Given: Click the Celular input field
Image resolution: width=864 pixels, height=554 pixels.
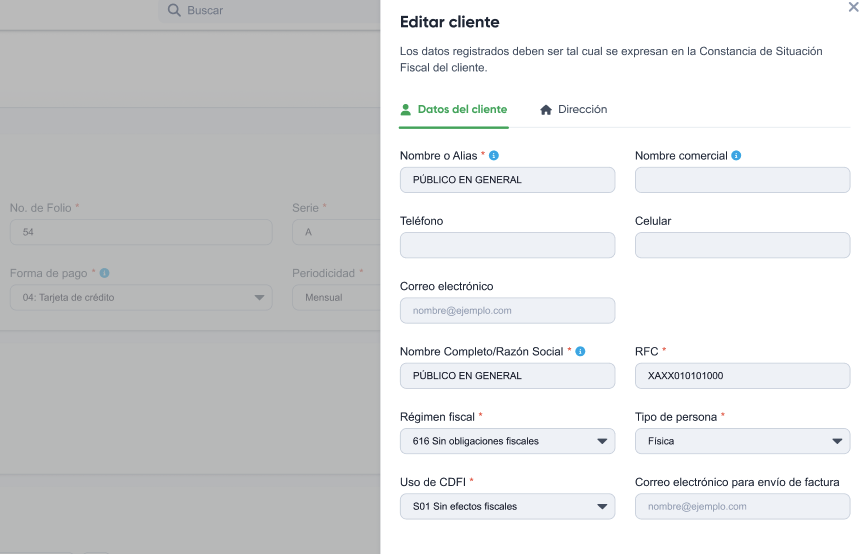Looking at the screenshot, I should [x=742, y=245].
